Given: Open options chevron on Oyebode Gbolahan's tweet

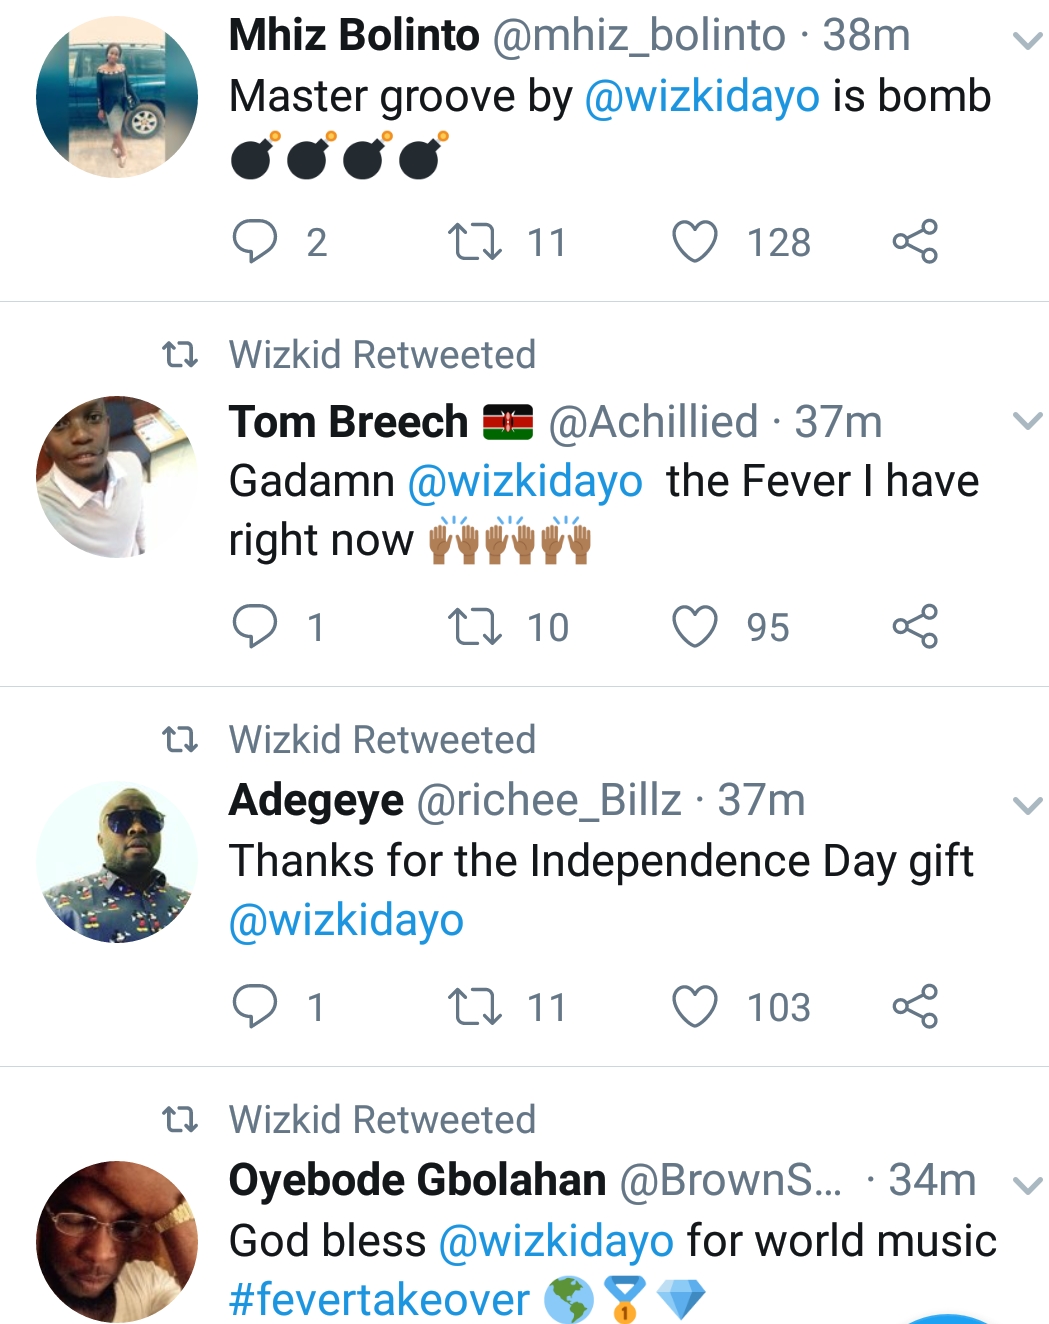Looking at the screenshot, I should coord(1028,1186).
